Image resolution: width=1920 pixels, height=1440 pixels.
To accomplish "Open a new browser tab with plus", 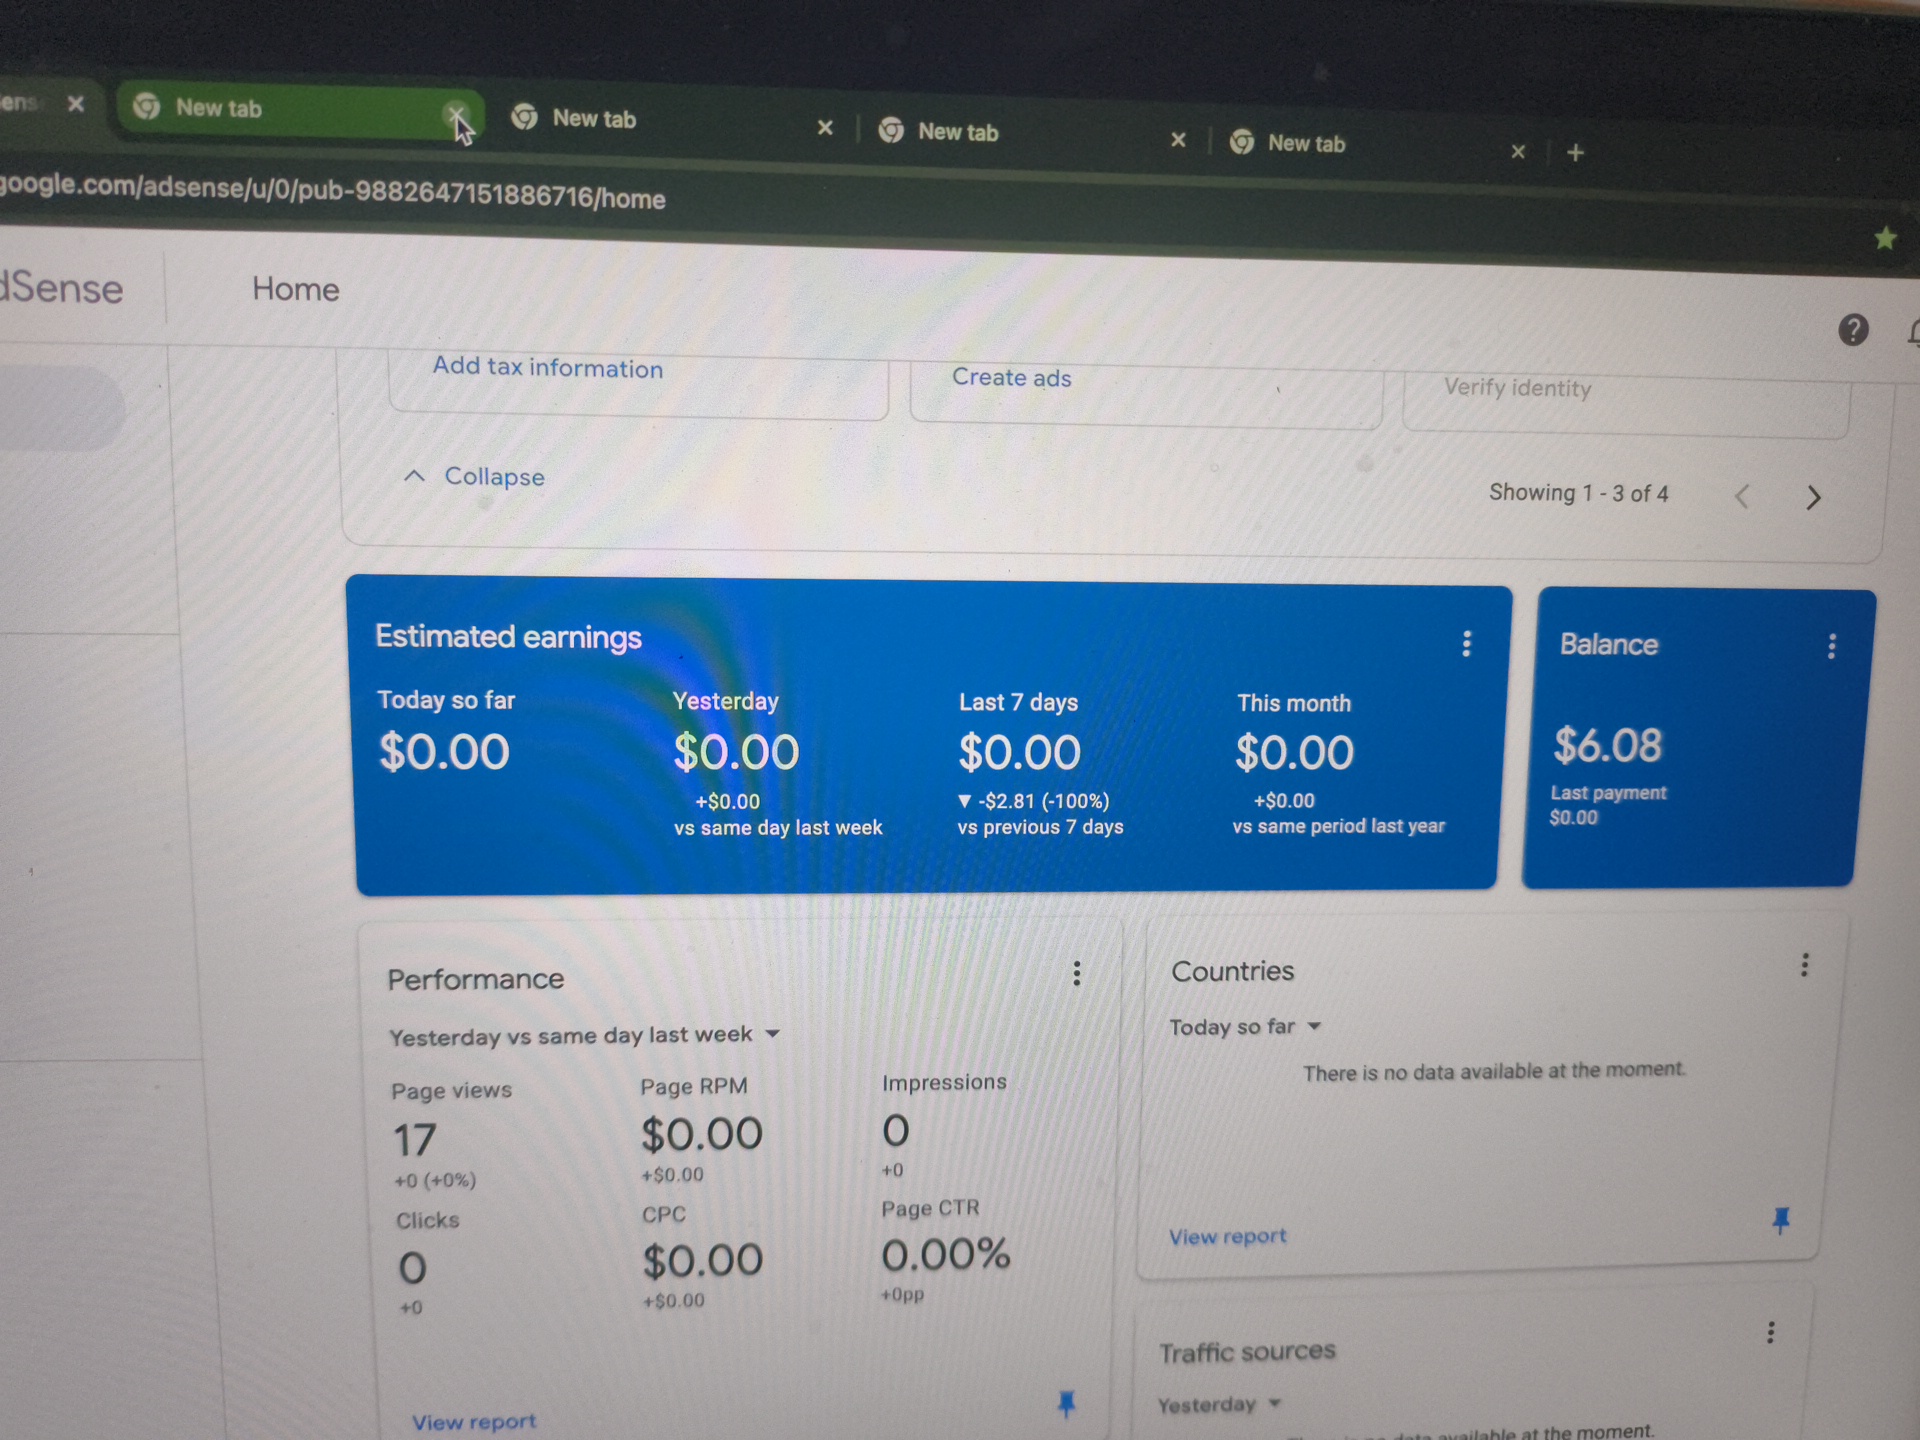I will coord(1575,153).
